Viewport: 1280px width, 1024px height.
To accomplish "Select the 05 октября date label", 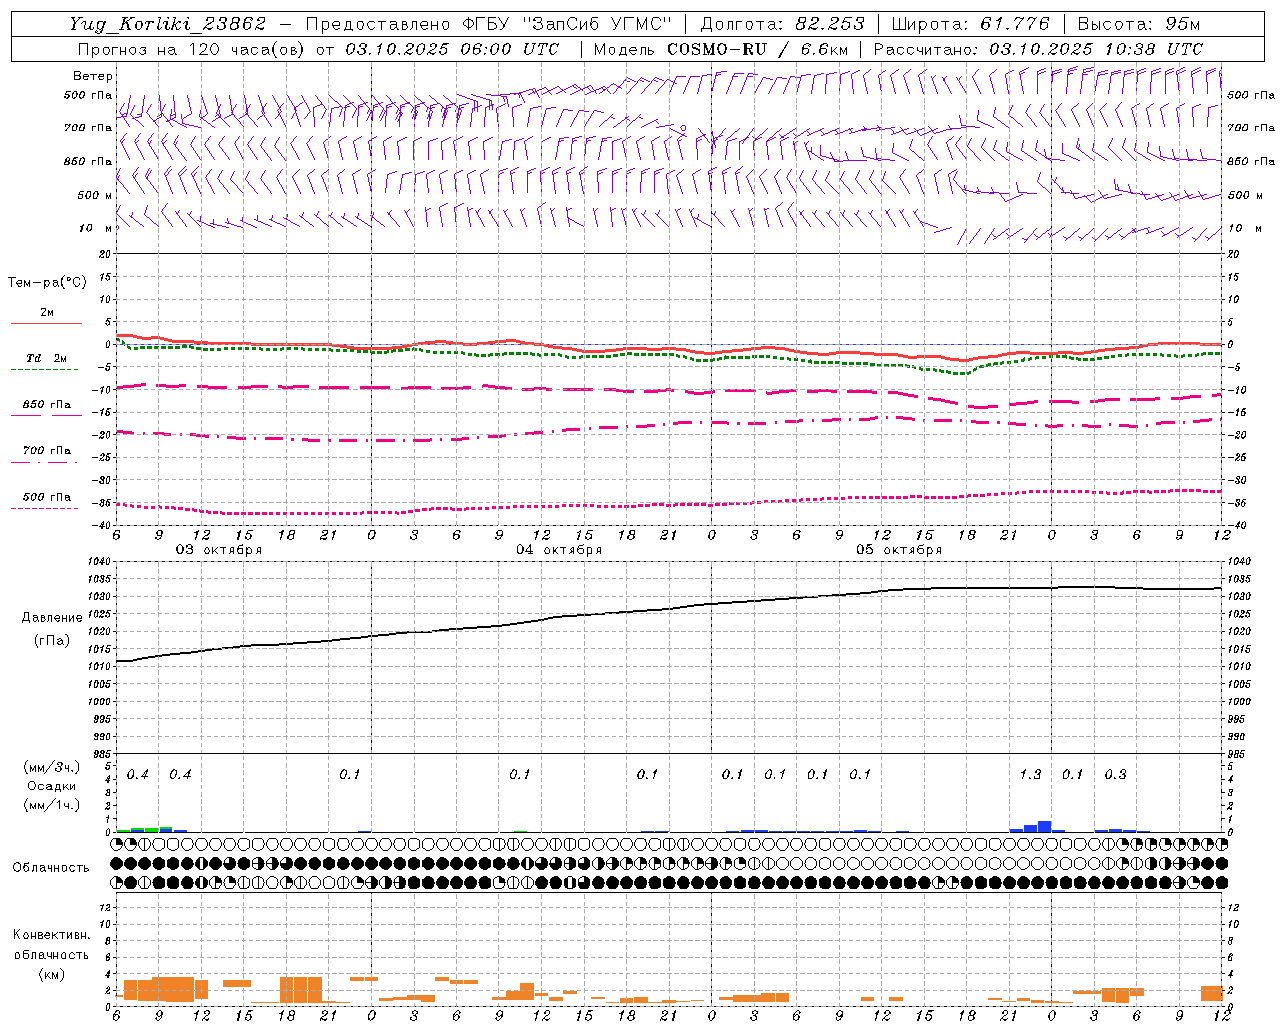I will pyautogui.click(x=899, y=549).
